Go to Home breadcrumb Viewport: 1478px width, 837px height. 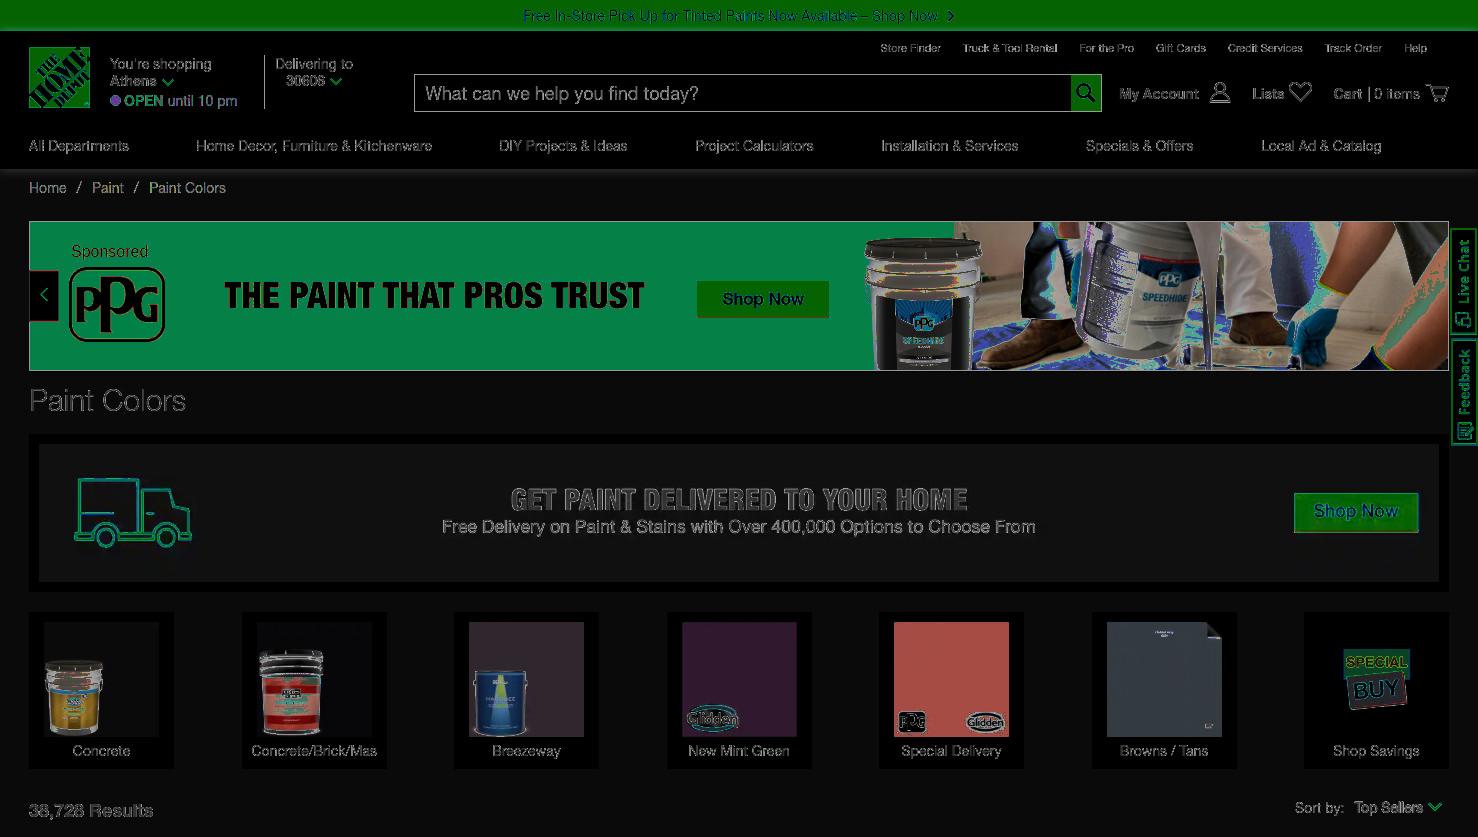pyautogui.click(x=48, y=187)
